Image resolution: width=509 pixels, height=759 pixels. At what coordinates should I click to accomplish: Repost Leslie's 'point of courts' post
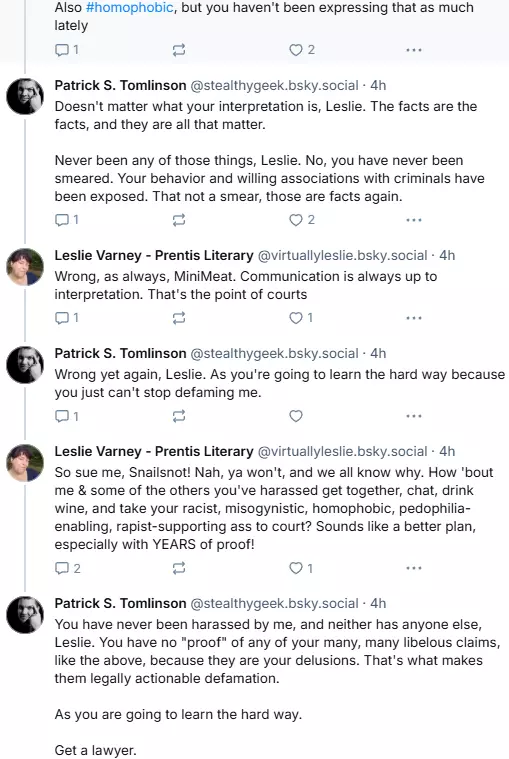tap(179, 318)
